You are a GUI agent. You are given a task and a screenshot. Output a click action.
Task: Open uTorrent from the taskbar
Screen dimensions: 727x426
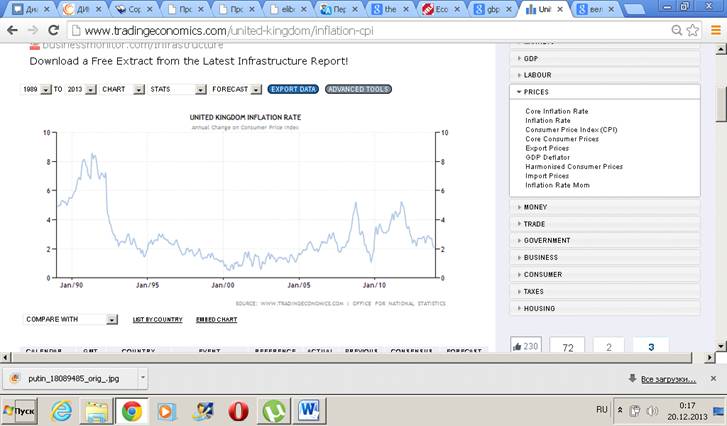click(x=273, y=410)
